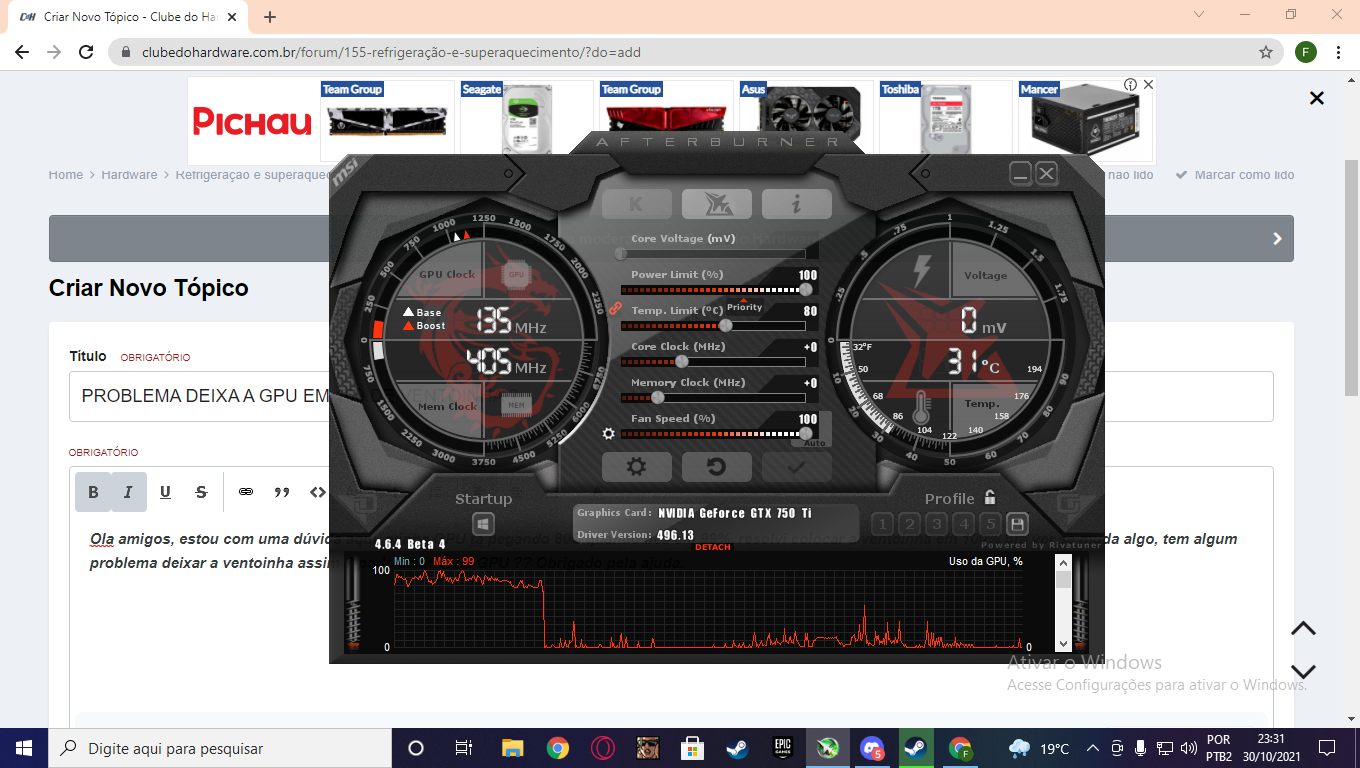Open the Chrome tab search dropdown
The width and height of the screenshot is (1360, 768).
(x=1200, y=15)
